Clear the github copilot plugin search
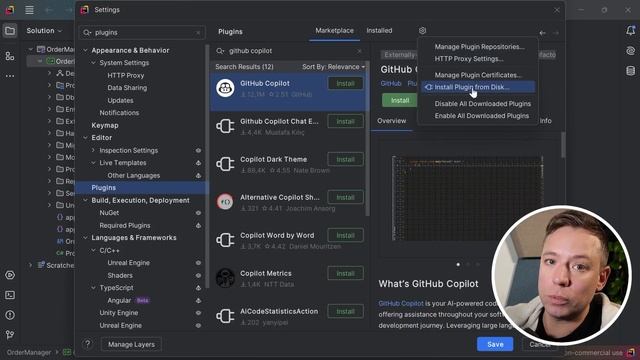Viewport: 640px width, 360px height. 359,51
